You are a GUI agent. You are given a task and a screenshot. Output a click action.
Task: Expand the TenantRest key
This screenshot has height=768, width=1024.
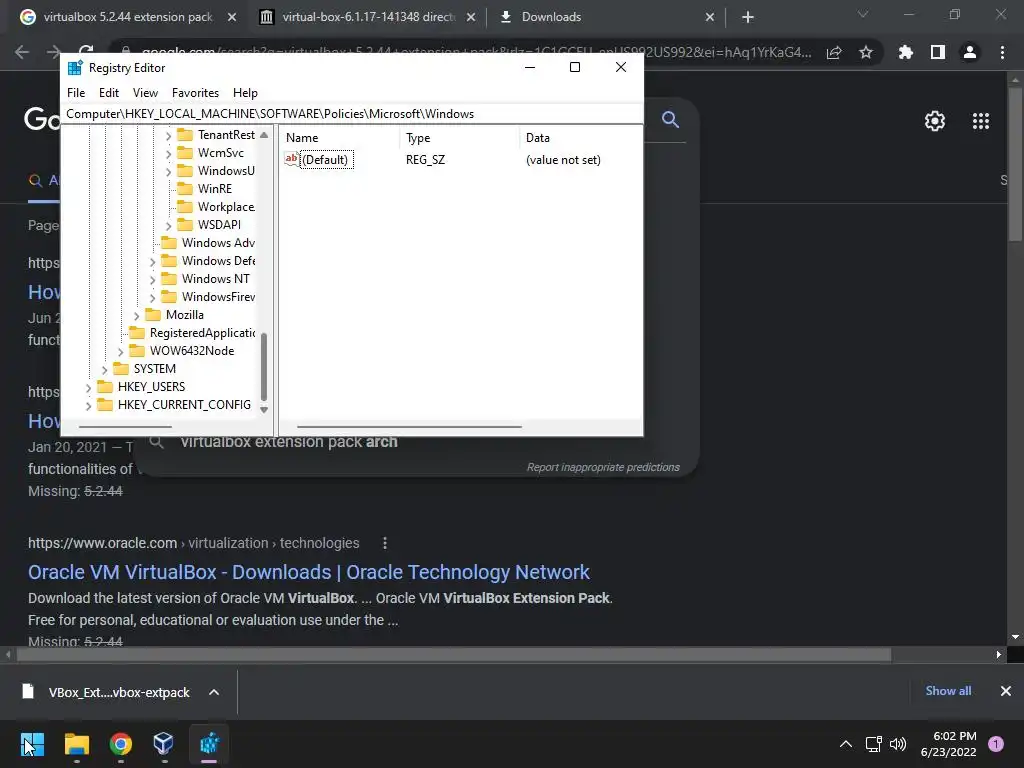[x=168, y=135]
